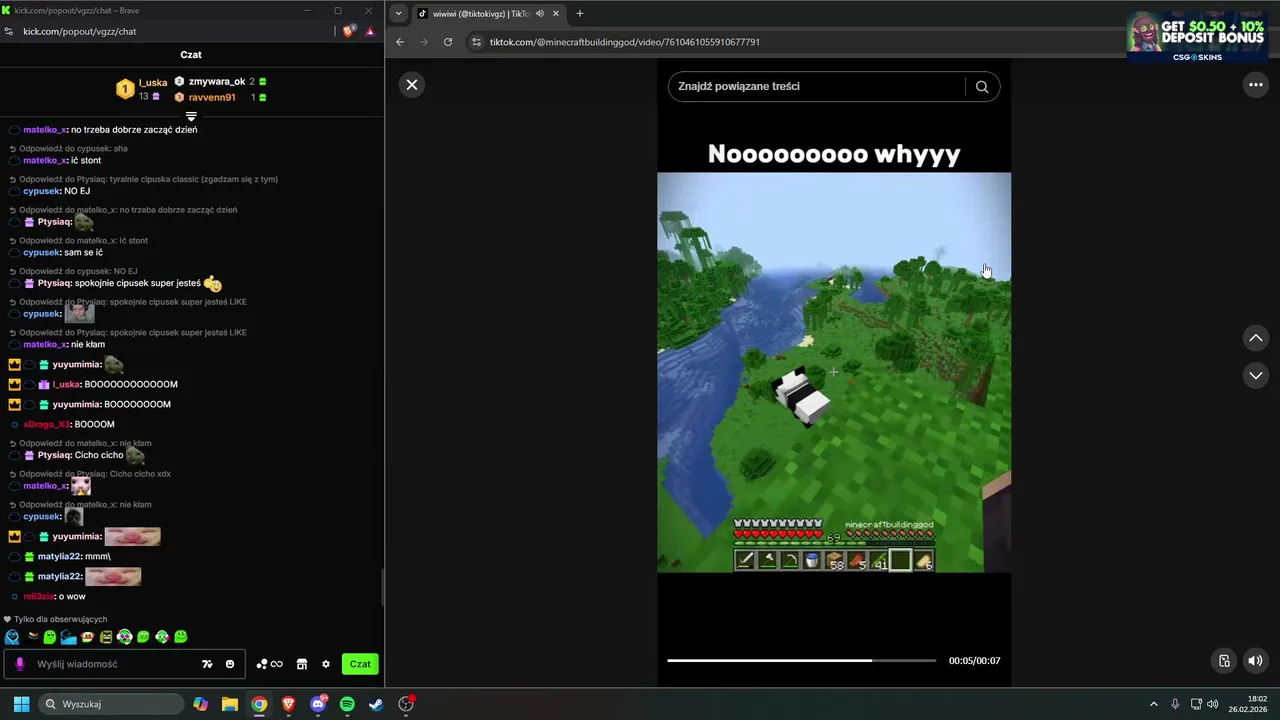This screenshot has width=1280, height=720.
Task: Open Copilot from the taskbar
Action: coord(201,704)
